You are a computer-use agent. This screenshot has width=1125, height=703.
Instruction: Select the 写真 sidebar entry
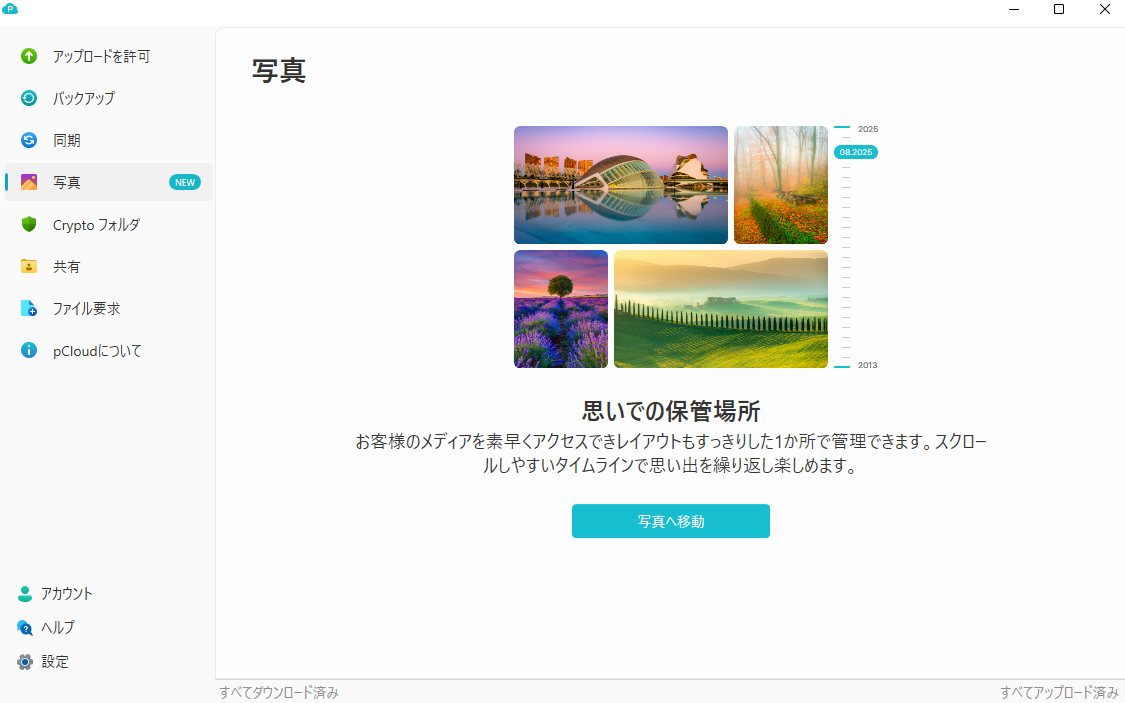coord(109,182)
